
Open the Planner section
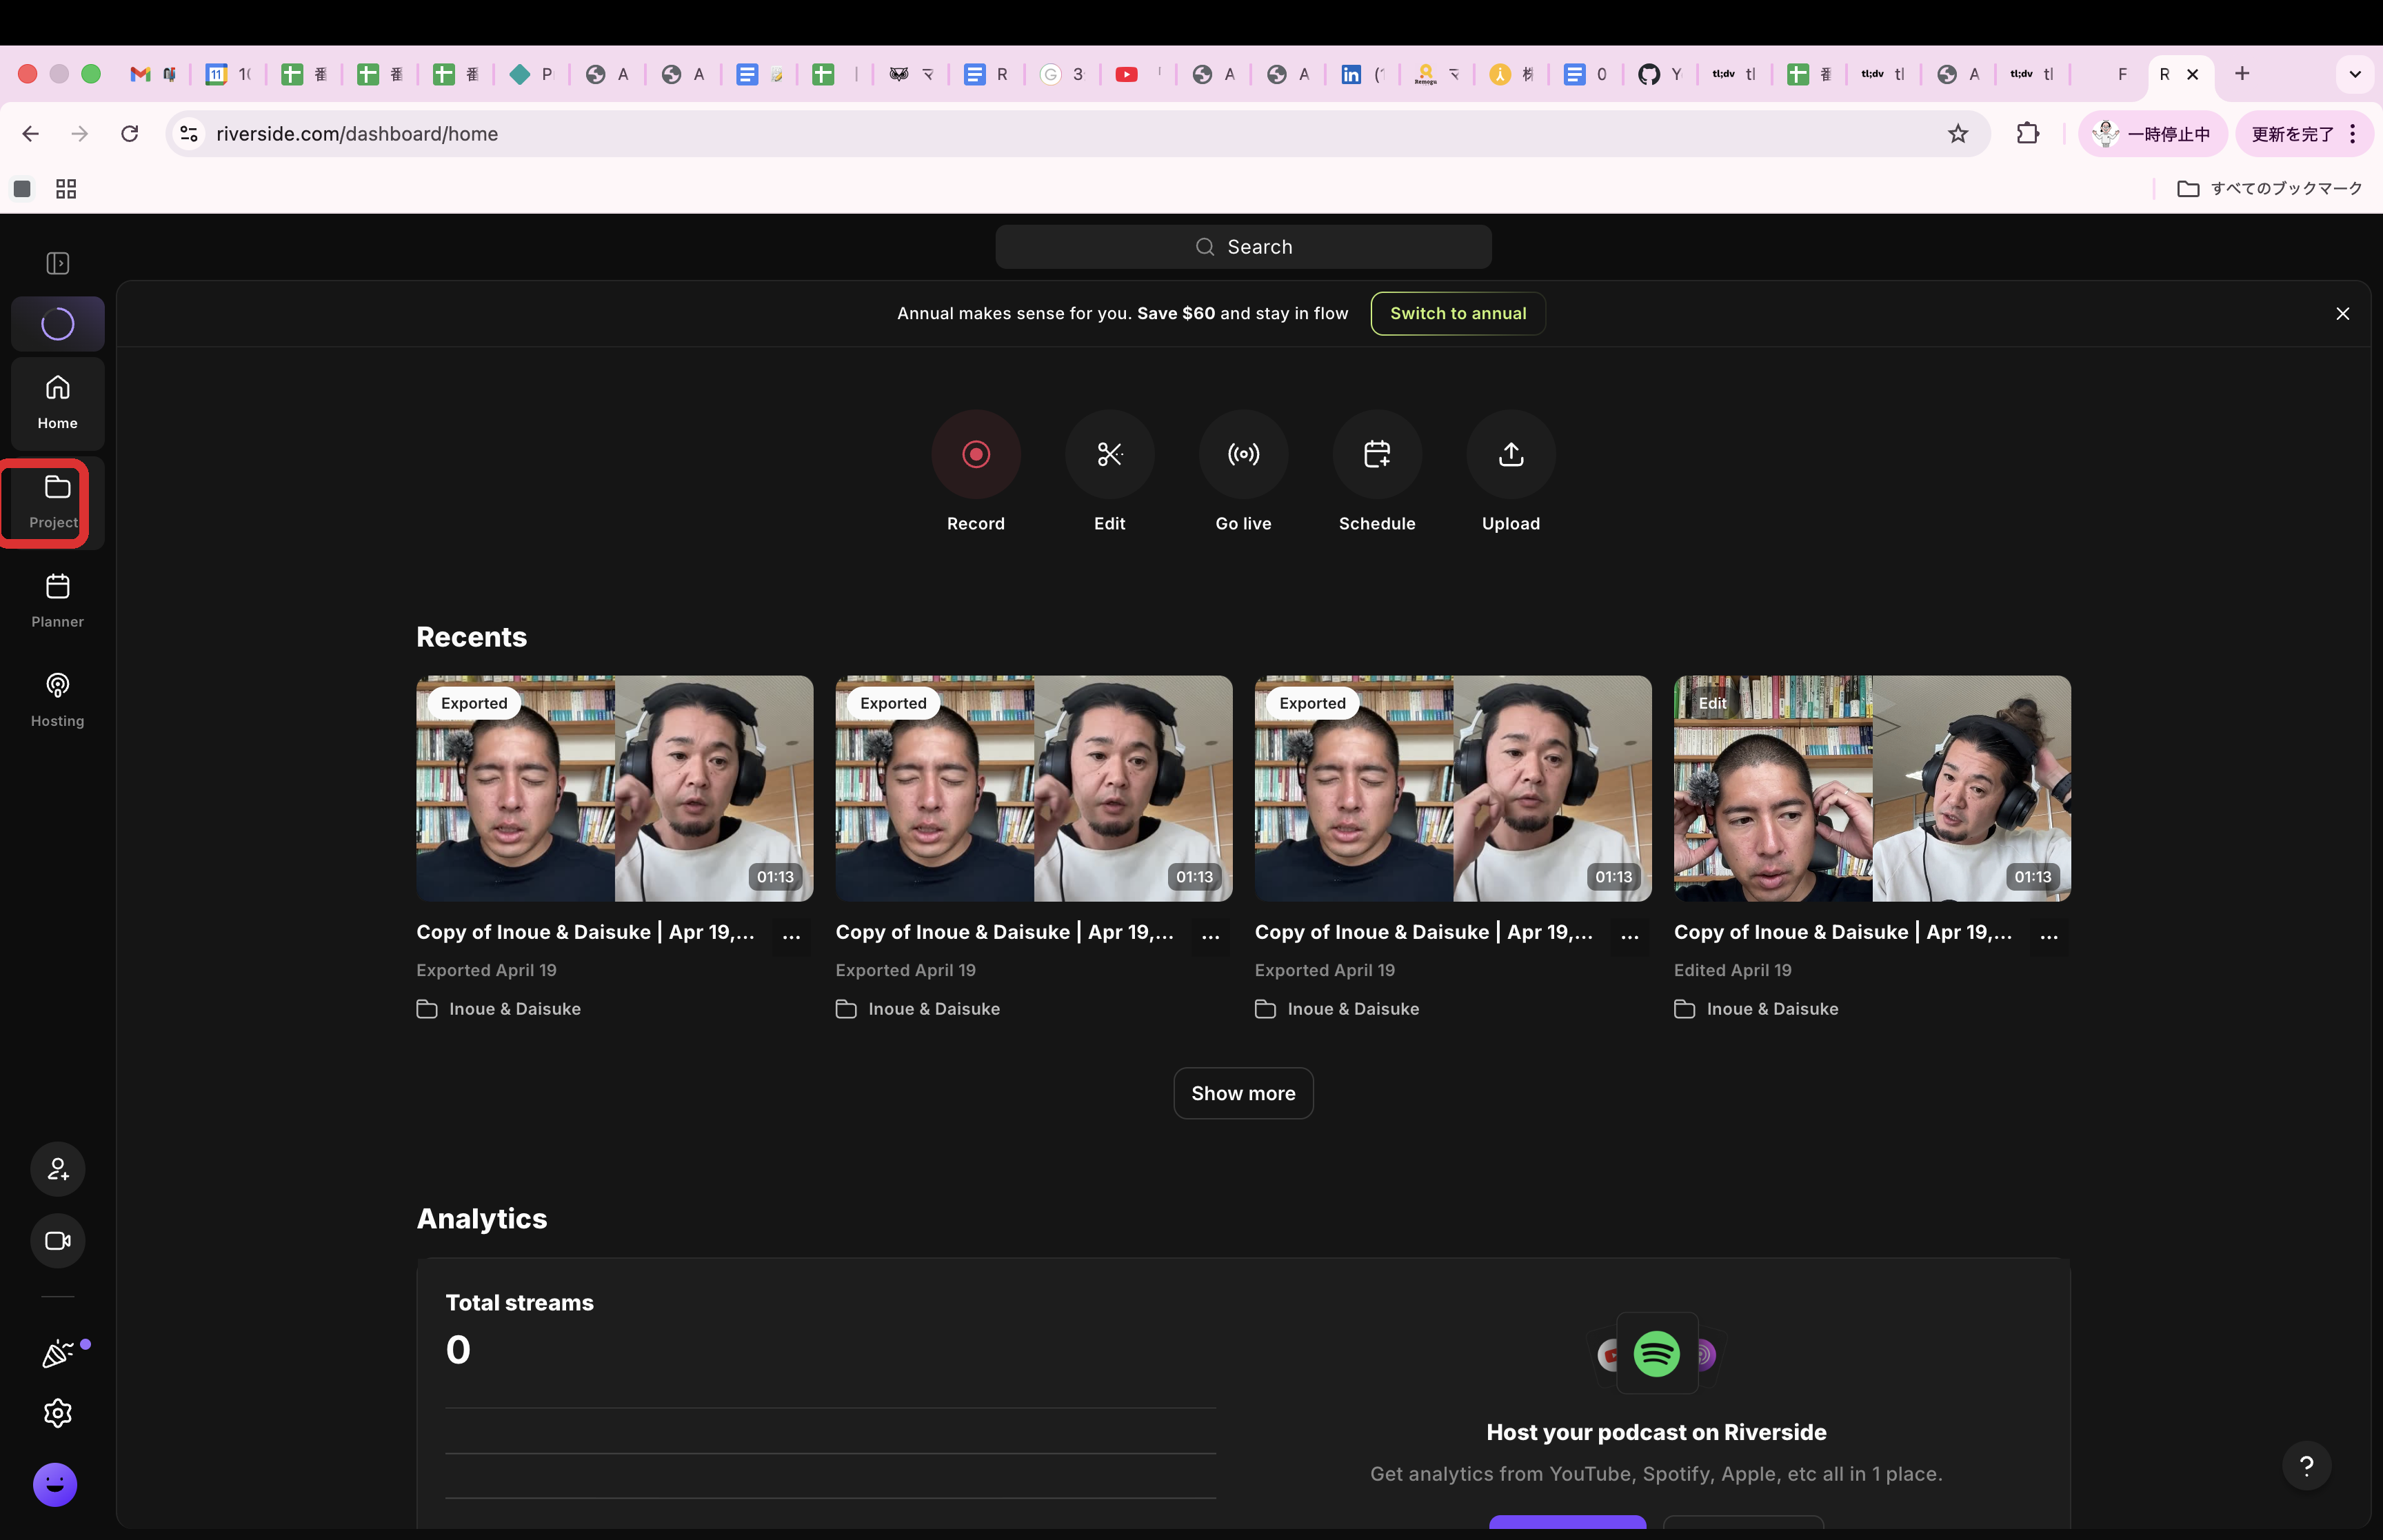(x=58, y=601)
